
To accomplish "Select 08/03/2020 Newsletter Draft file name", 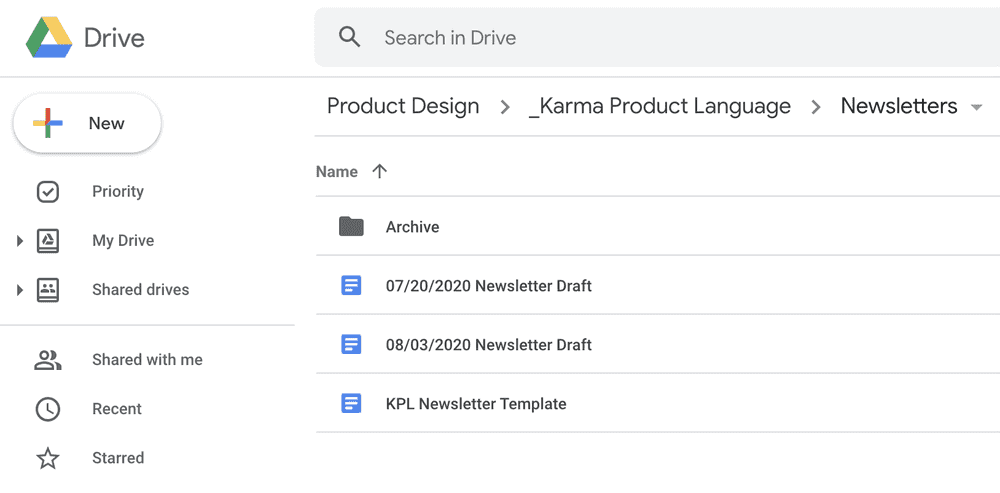I will pos(489,345).
